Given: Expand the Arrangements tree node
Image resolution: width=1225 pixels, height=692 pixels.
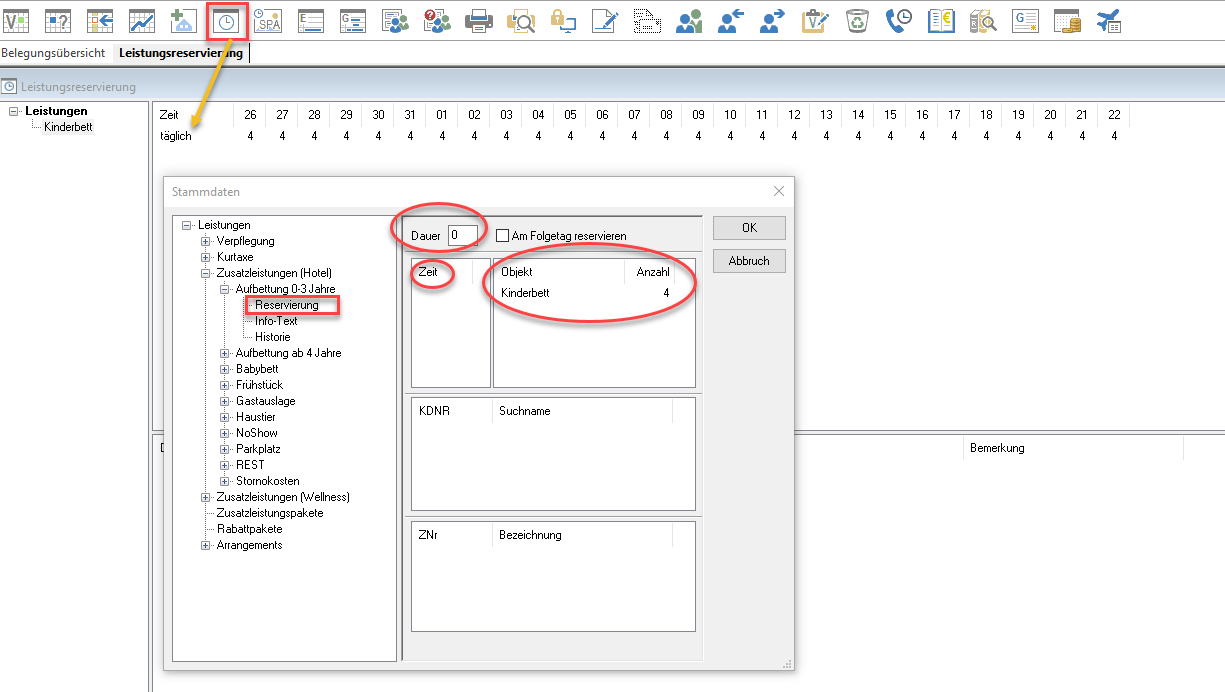Looking at the screenshot, I should click(206, 545).
